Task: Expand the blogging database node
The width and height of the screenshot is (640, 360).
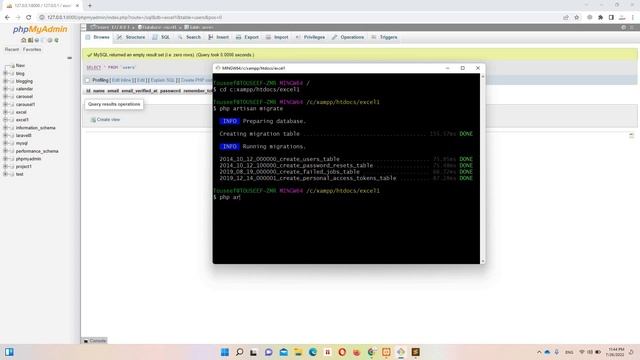Action: 5,81
